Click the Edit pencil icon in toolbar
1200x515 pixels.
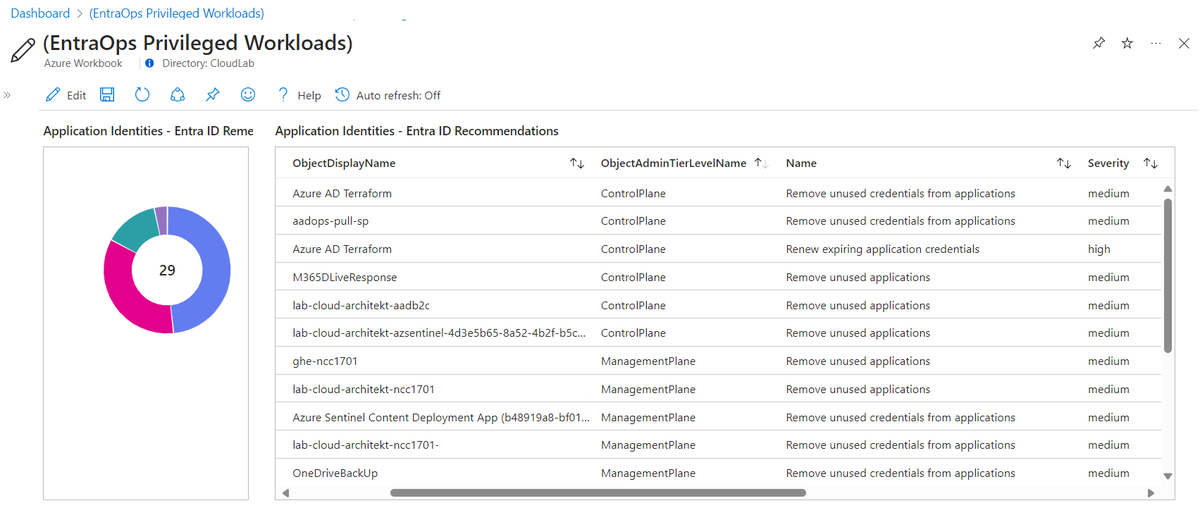[x=54, y=95]
